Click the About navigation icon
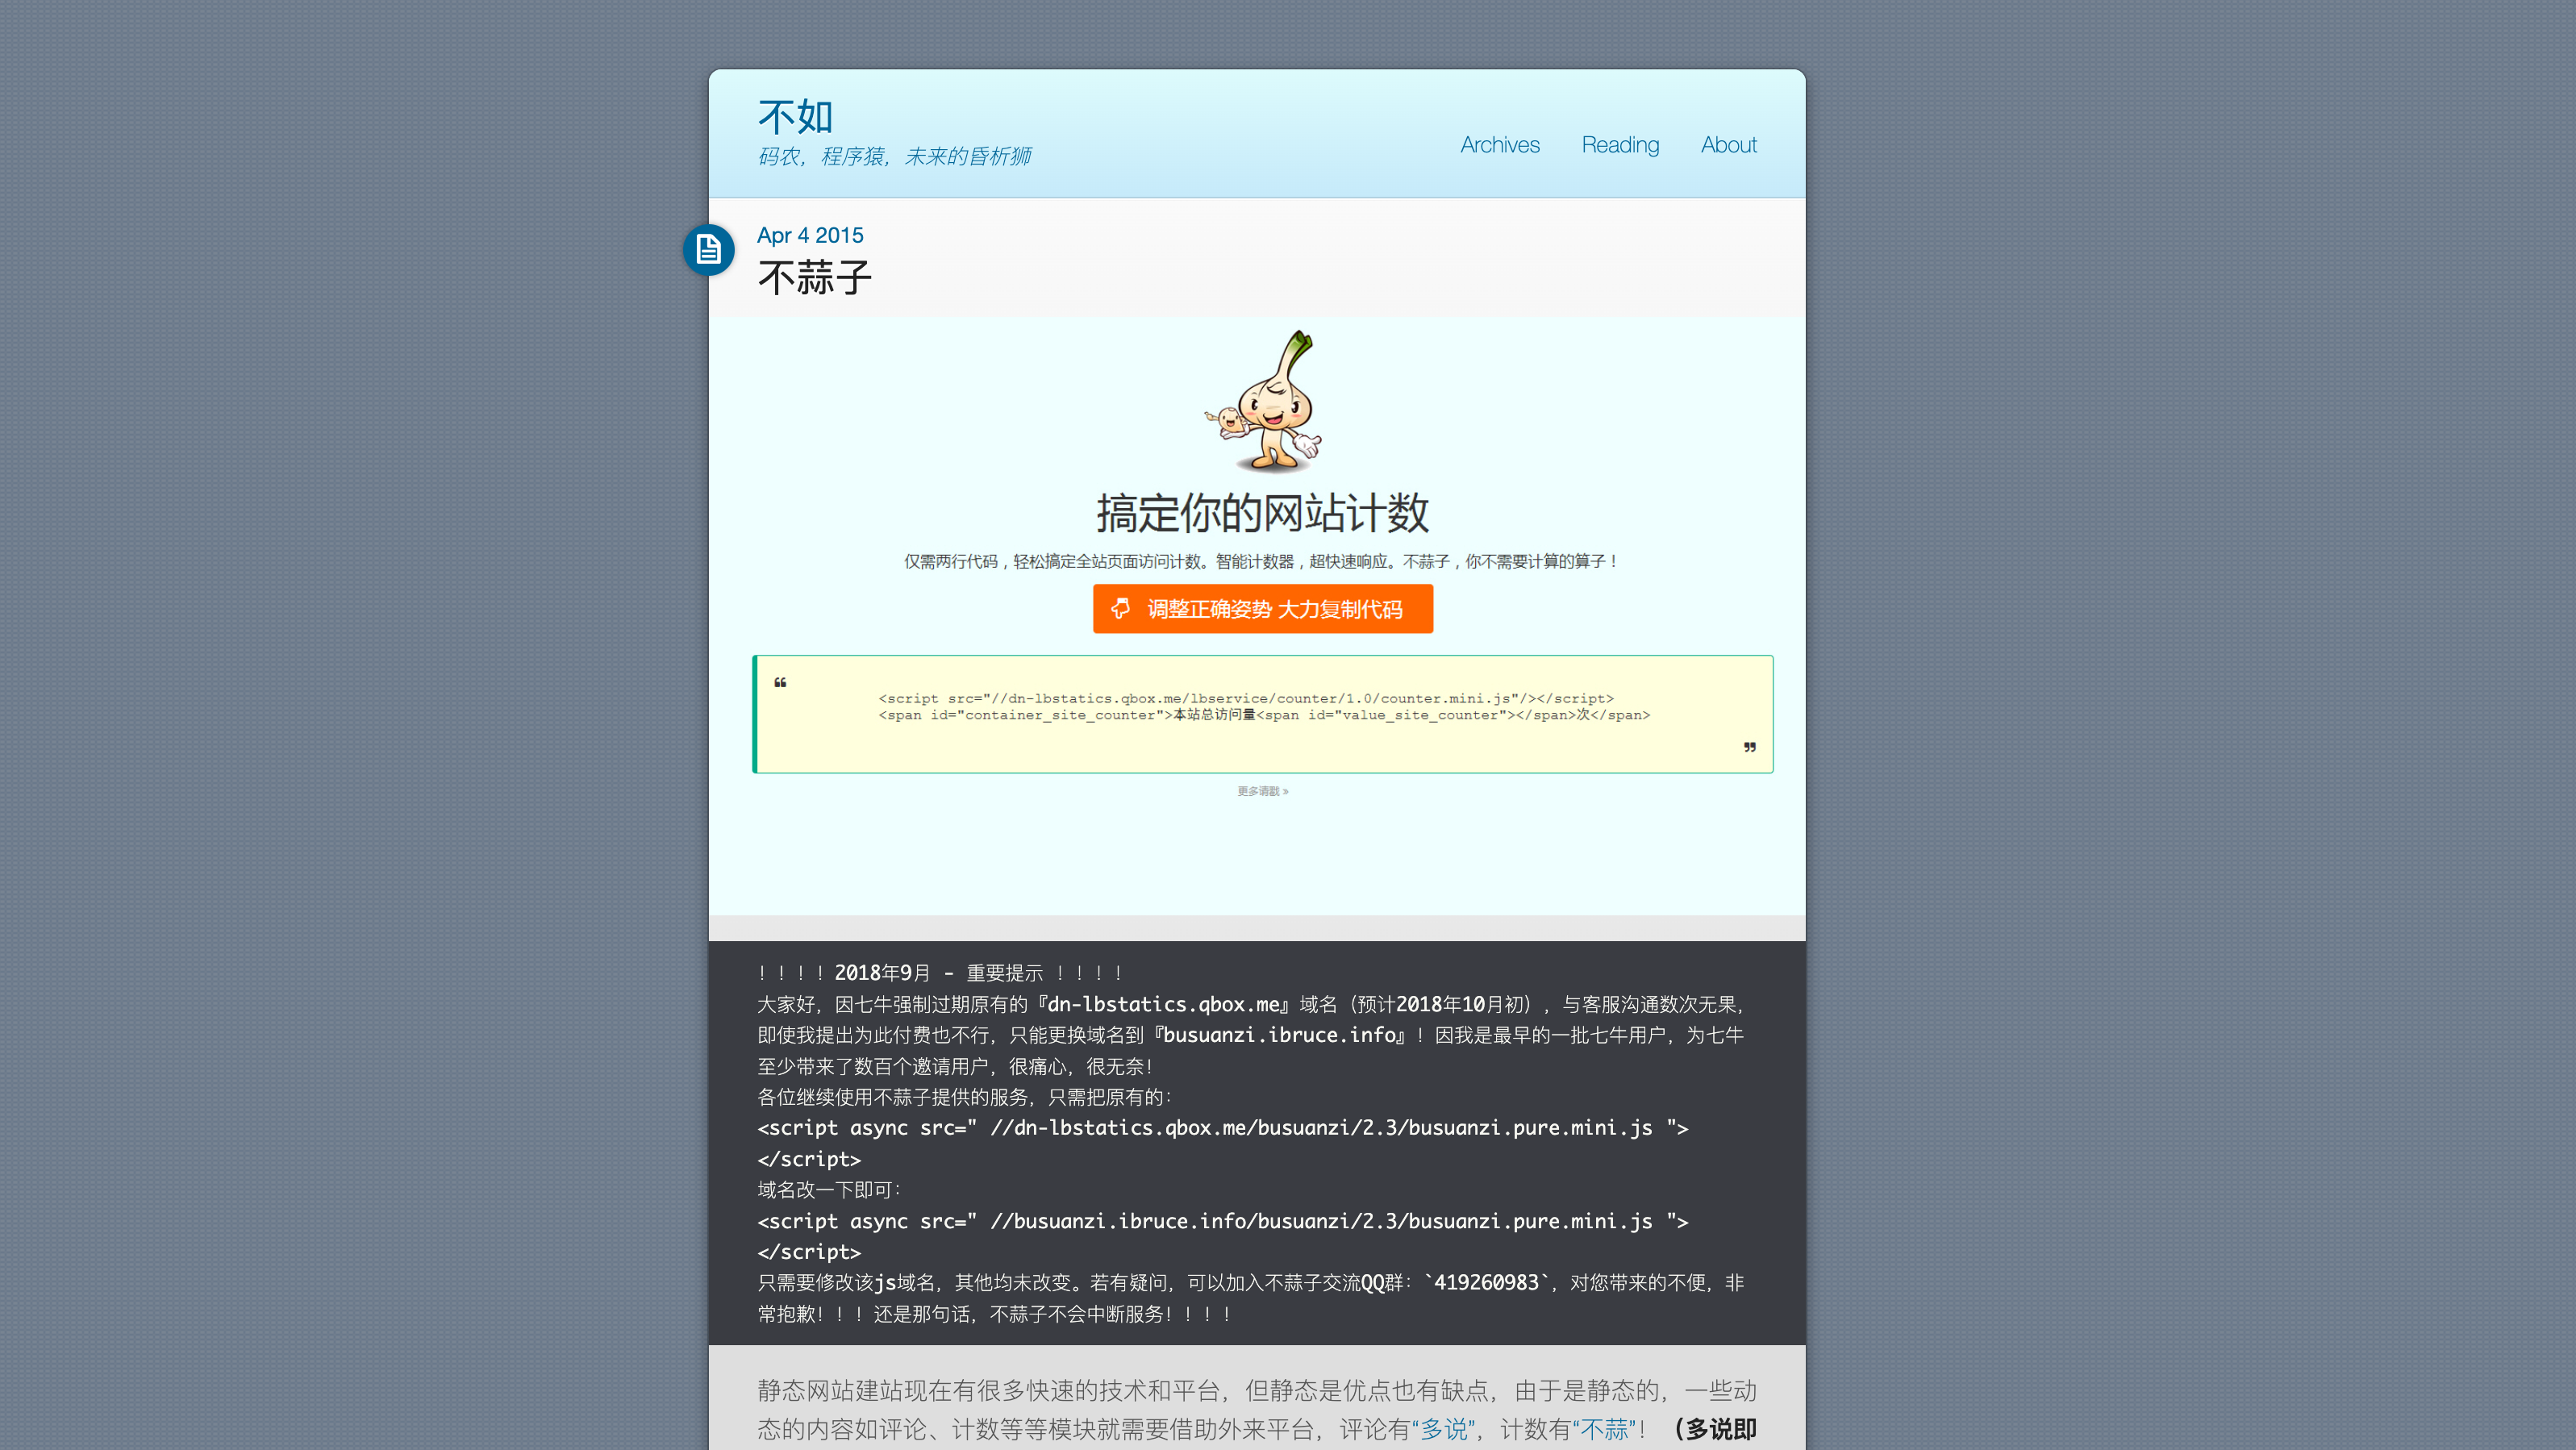2576x1450 pixels. click(1728, 144)
